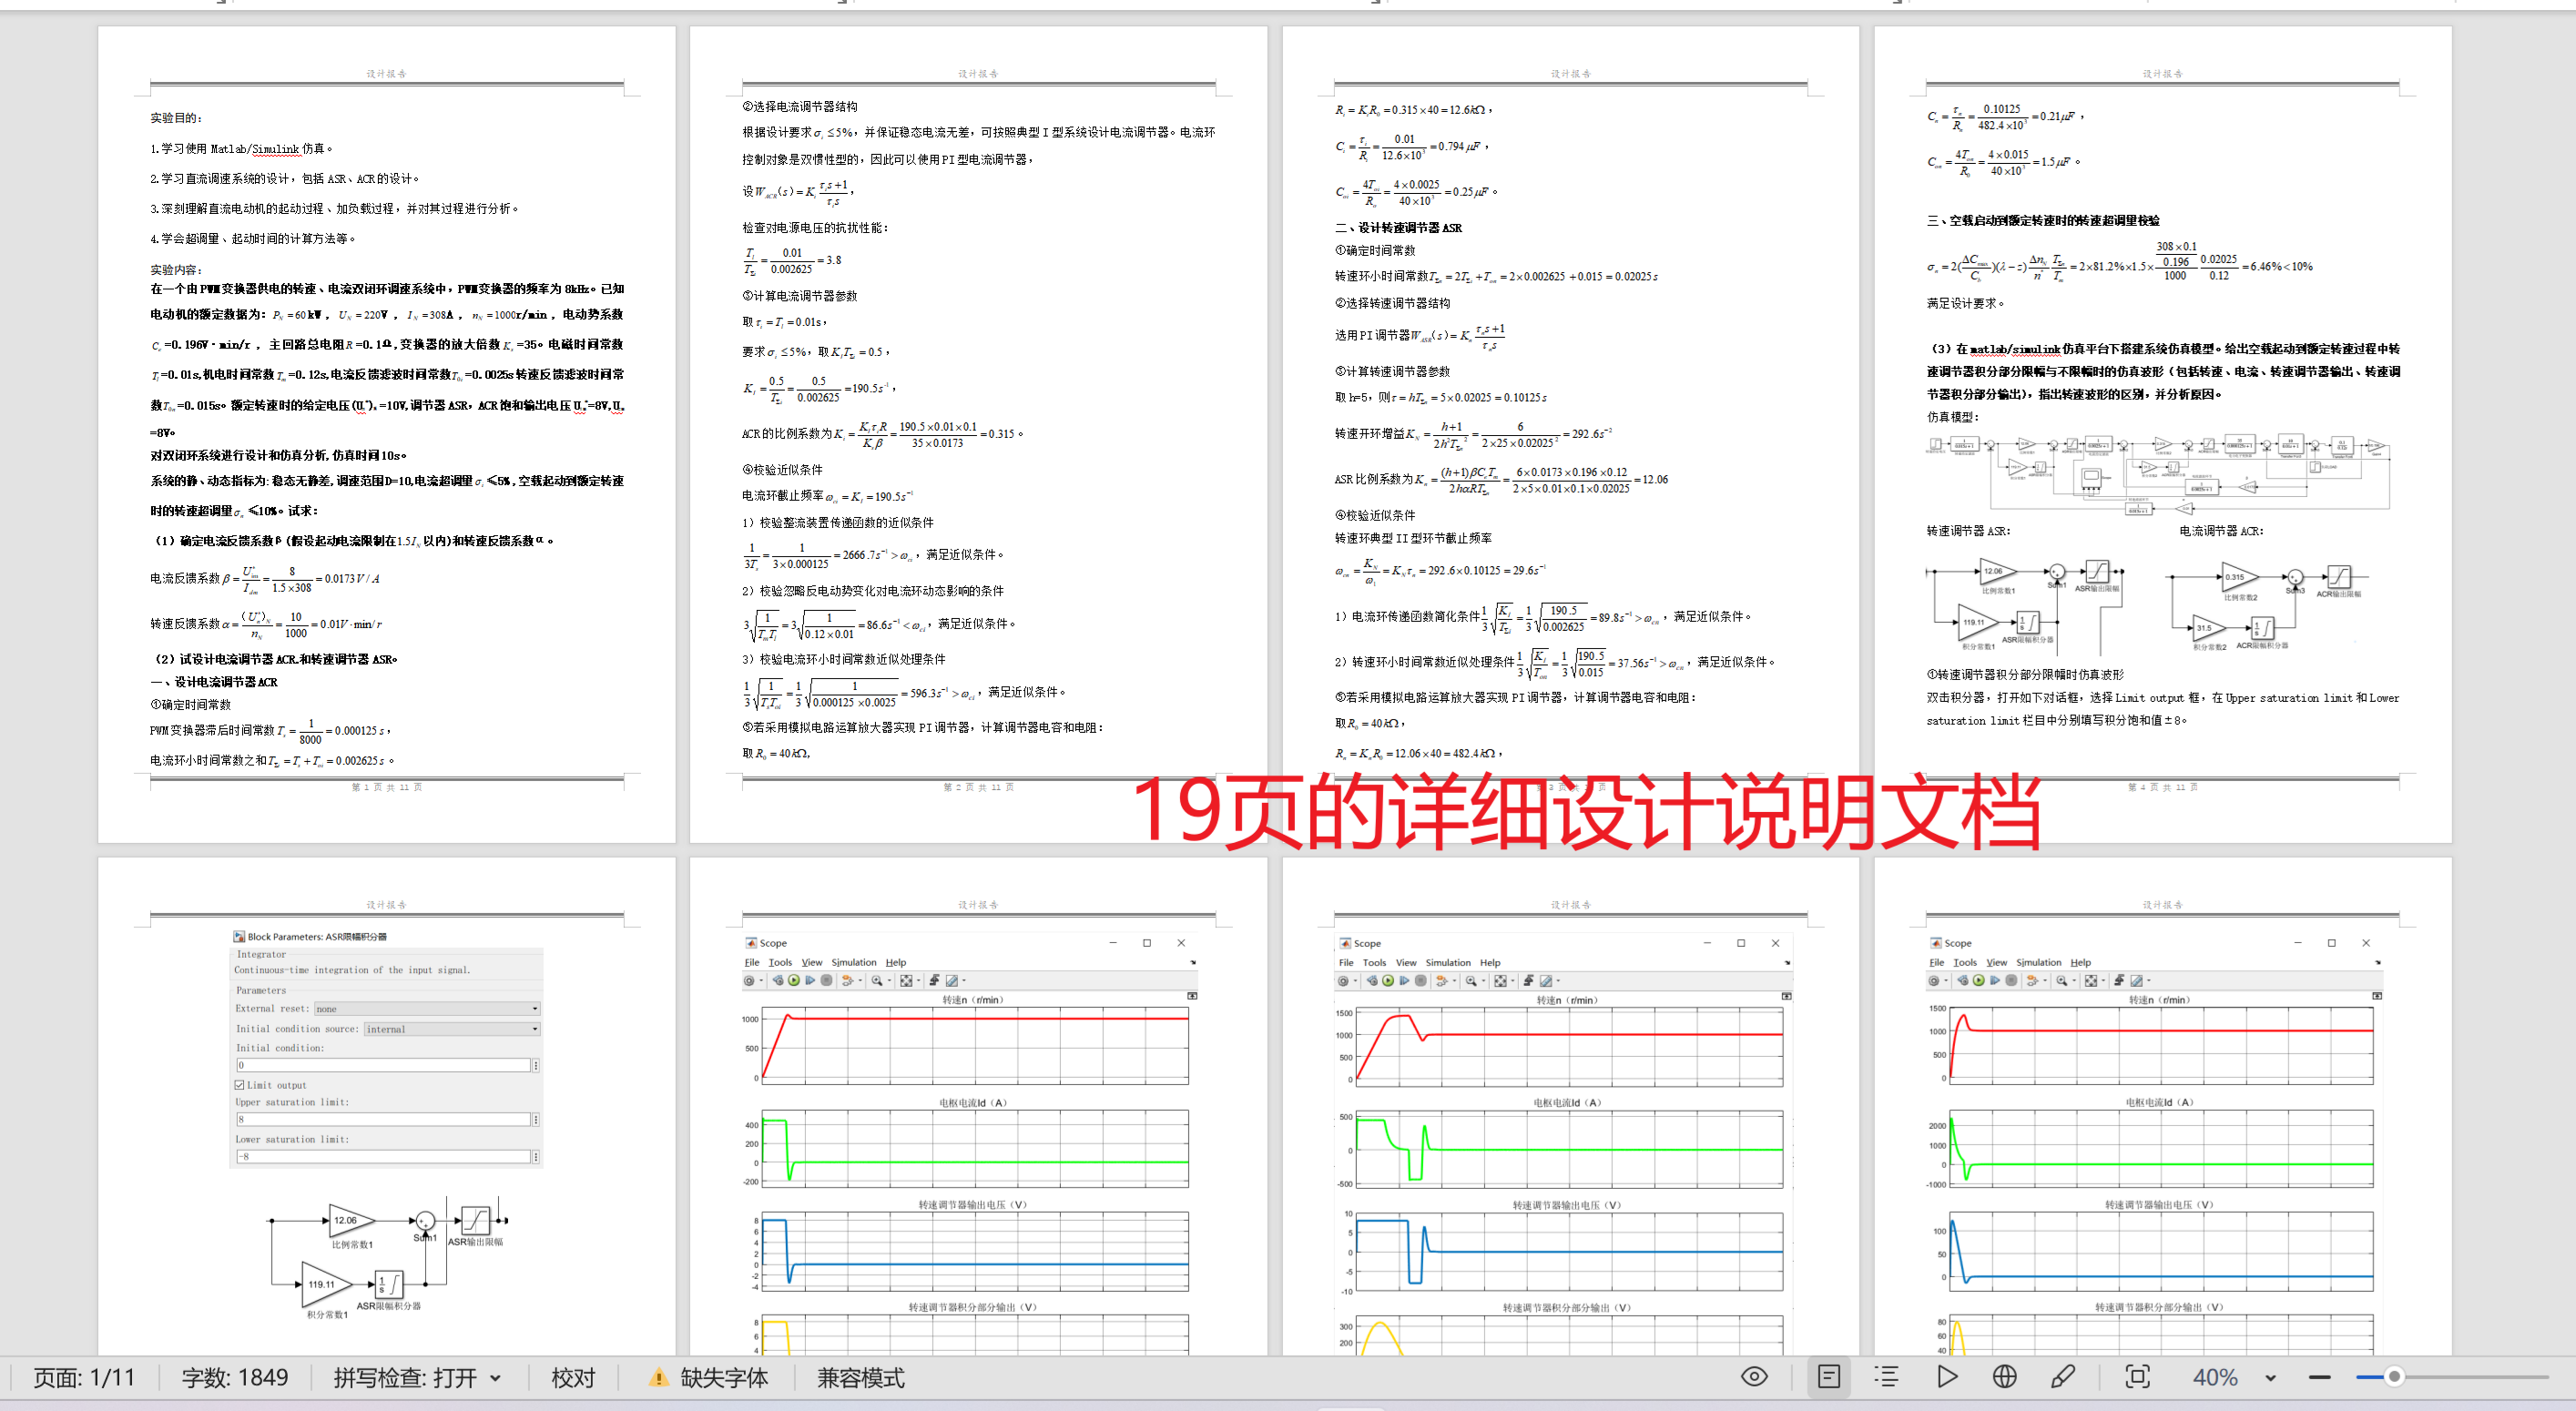Switch to outline view icon

point(1886,1377)
